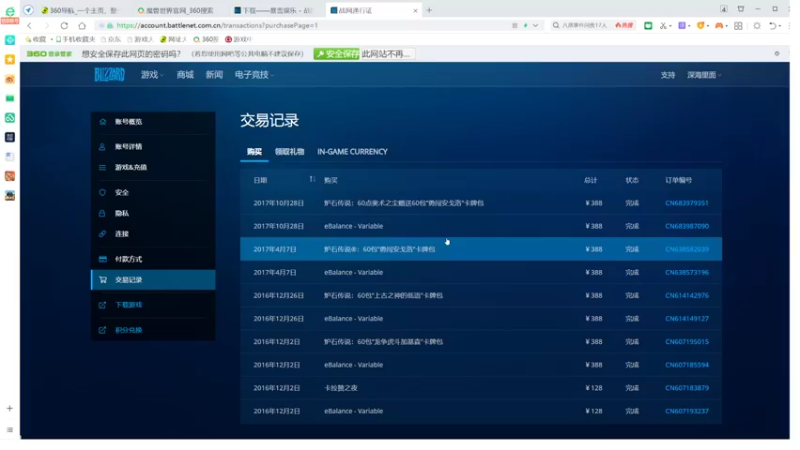This screenshot has width=800, height=450.
Task: Click the green square toolbar icon
Action: pos(648,26)
